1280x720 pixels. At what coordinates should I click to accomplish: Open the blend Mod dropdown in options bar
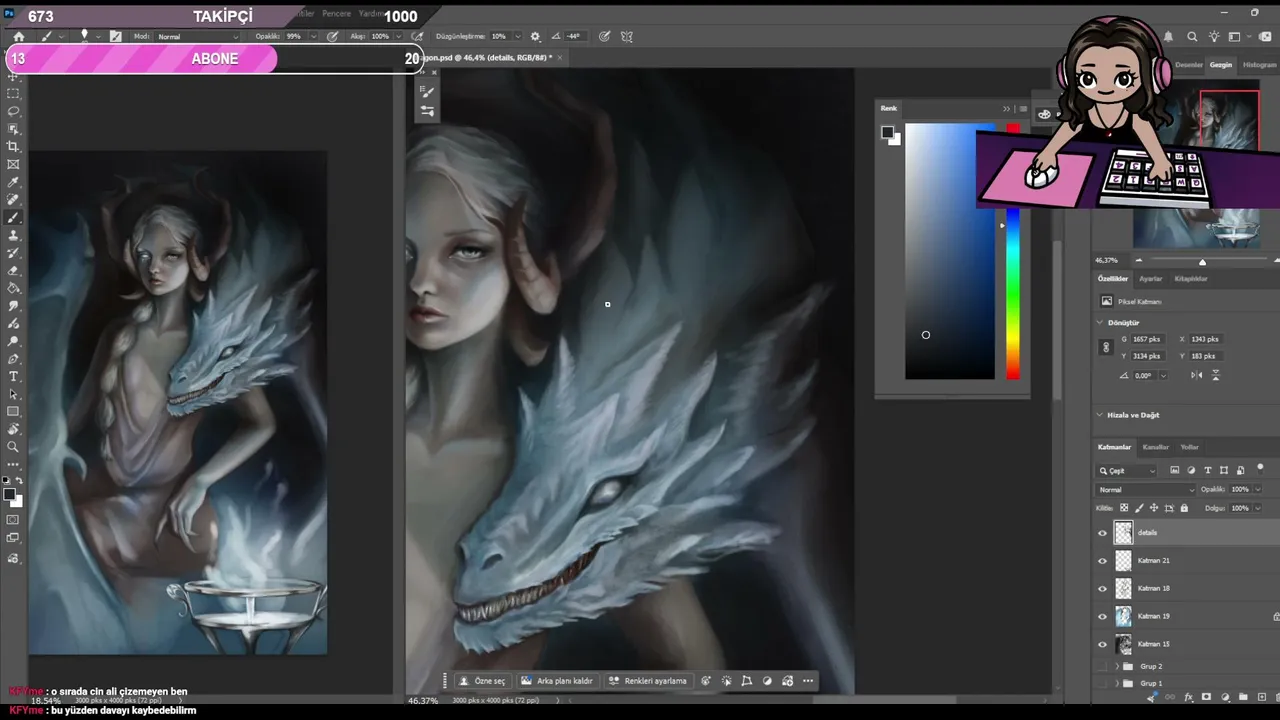pos(198,37)
